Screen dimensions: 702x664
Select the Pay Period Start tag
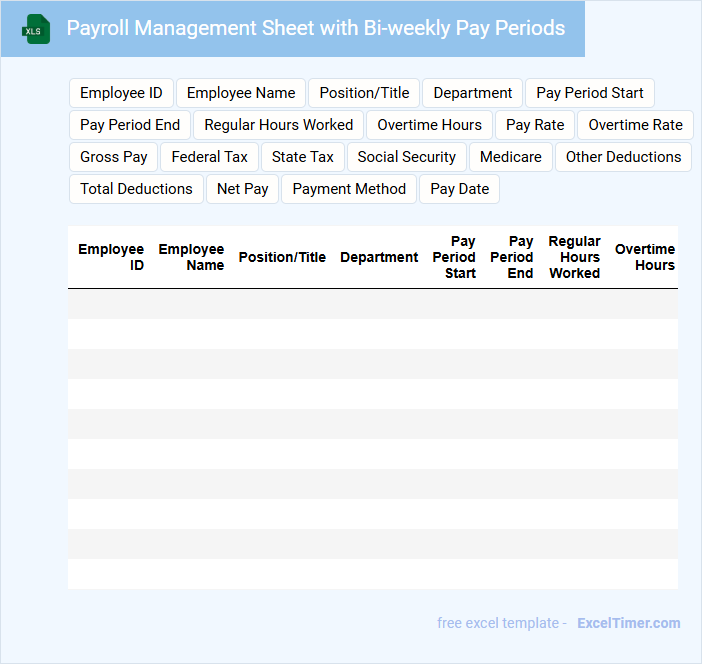590,93
